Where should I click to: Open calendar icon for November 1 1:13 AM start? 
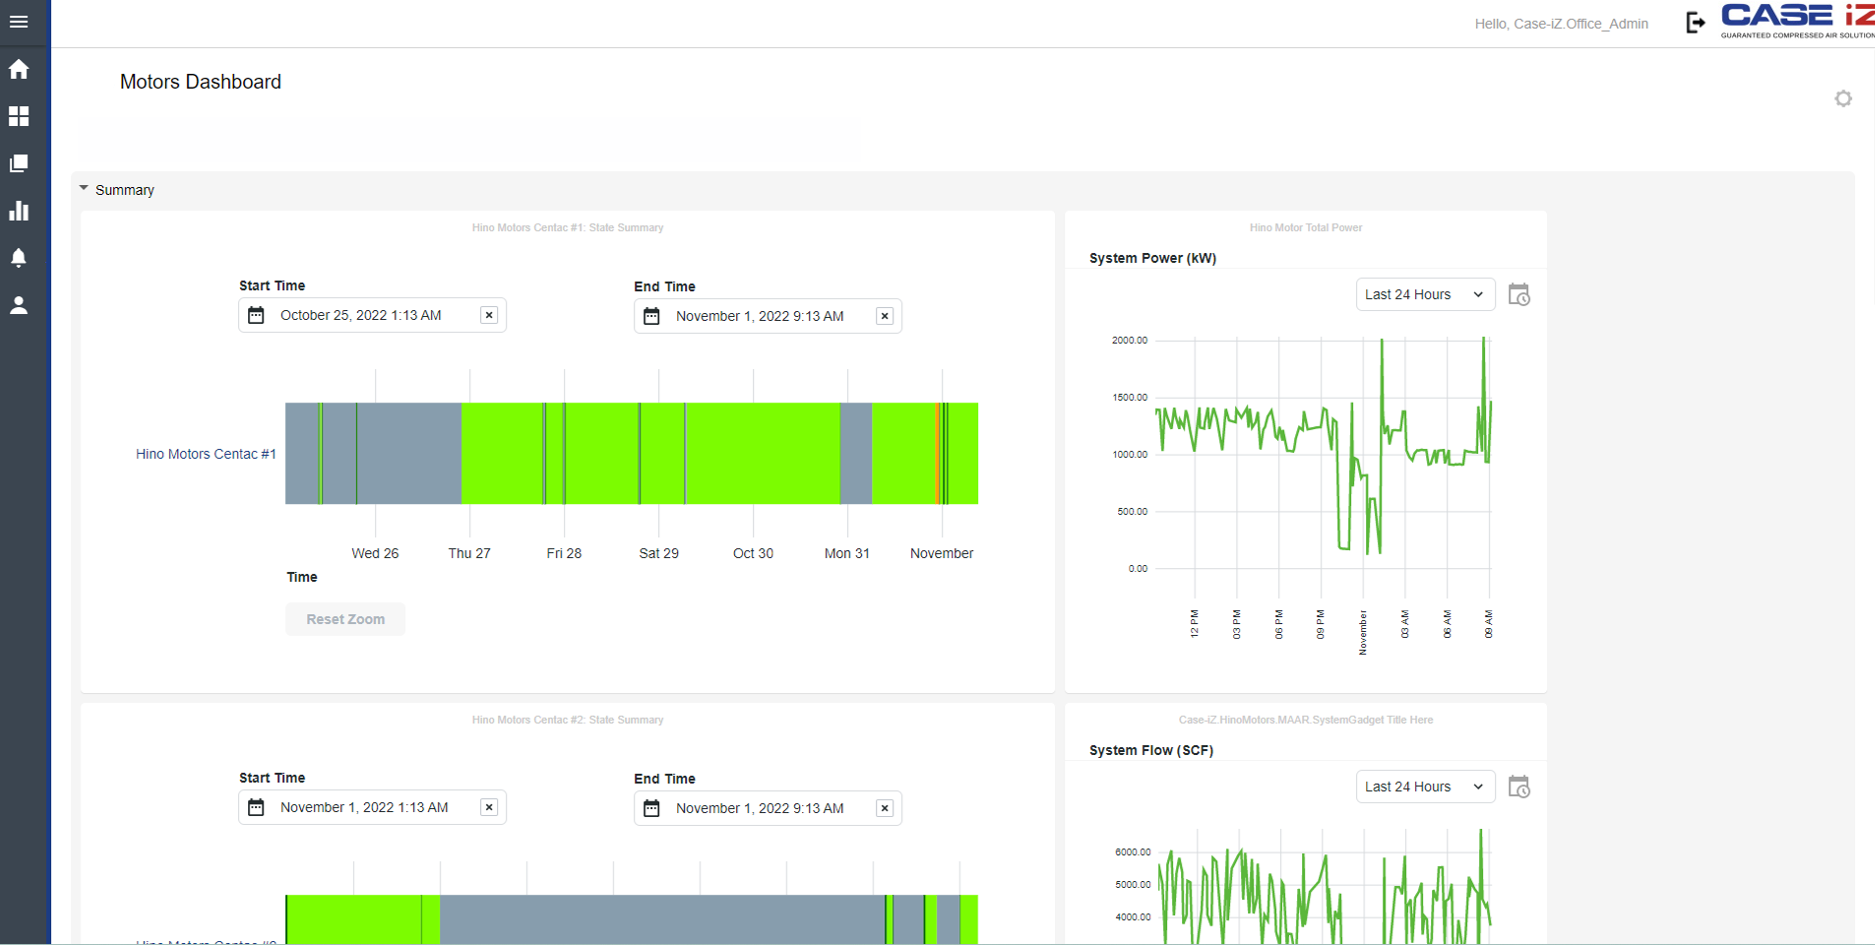click(256, 807)
